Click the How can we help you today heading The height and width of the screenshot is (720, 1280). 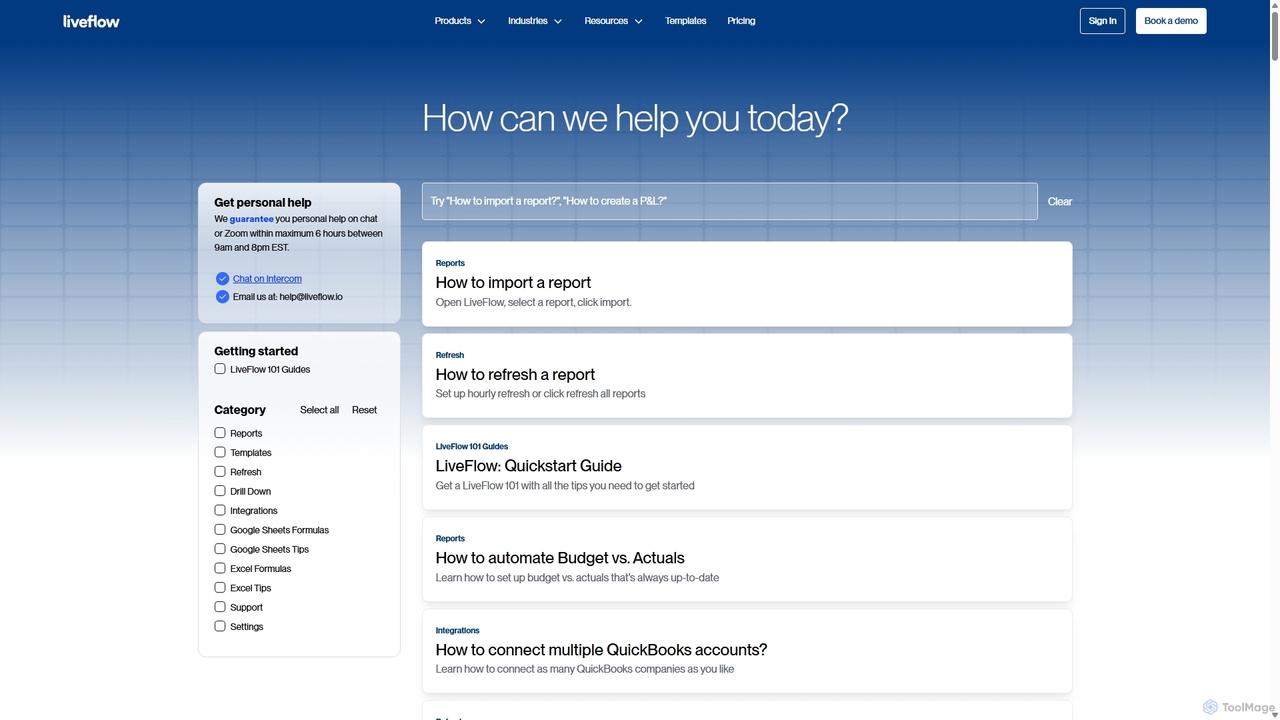(x=635, y=118)
